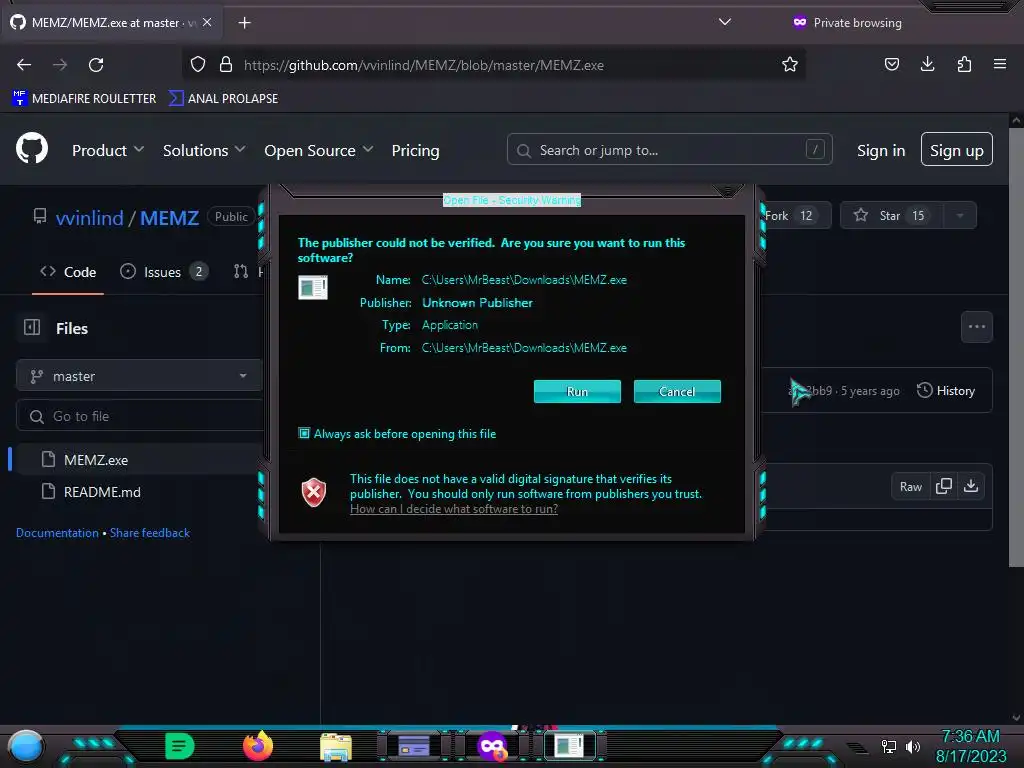Screen dimensions: 1024x768
Task: Click the Sign in link
Action: (x=881, y=150)
